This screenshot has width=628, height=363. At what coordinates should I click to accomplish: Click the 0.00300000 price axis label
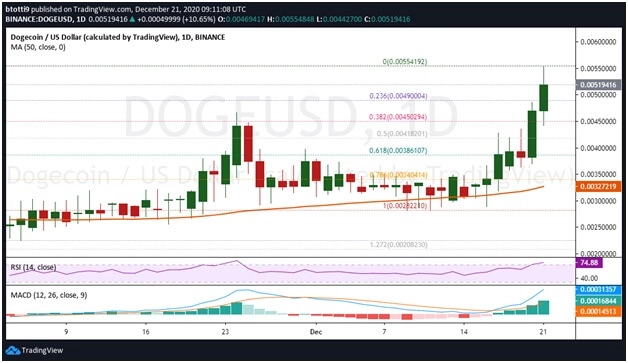598,201
